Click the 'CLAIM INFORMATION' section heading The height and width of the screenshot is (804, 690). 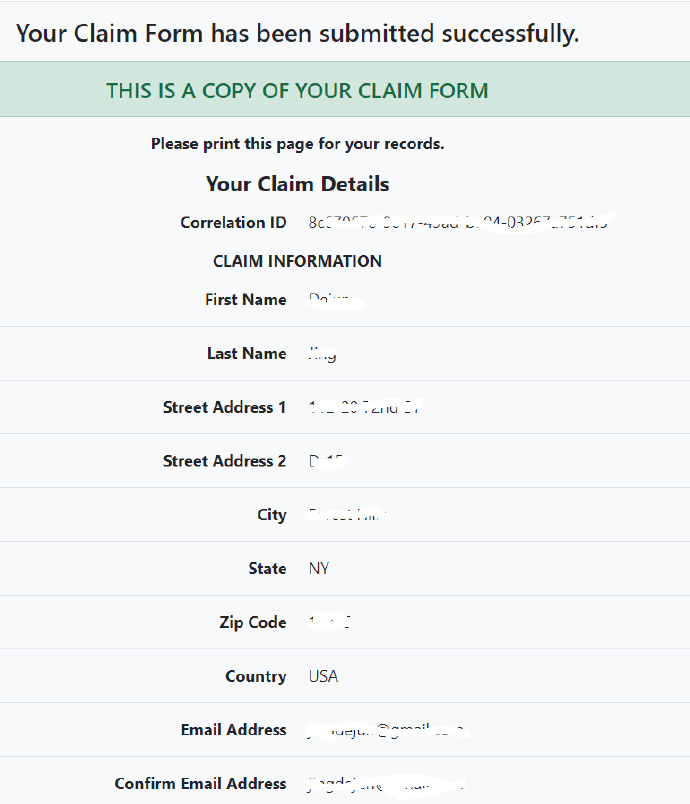[297, 261]
